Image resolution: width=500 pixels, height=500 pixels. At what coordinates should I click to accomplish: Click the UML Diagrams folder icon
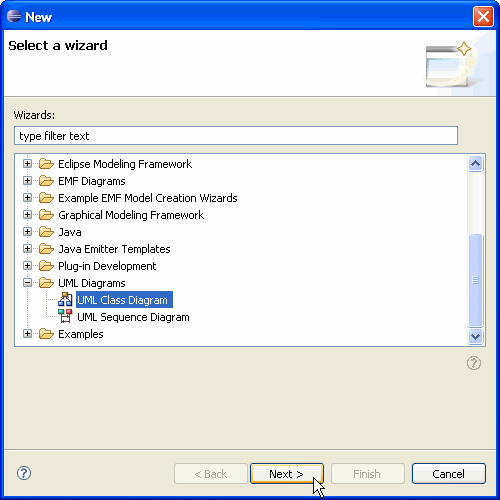tap(46, 283)
